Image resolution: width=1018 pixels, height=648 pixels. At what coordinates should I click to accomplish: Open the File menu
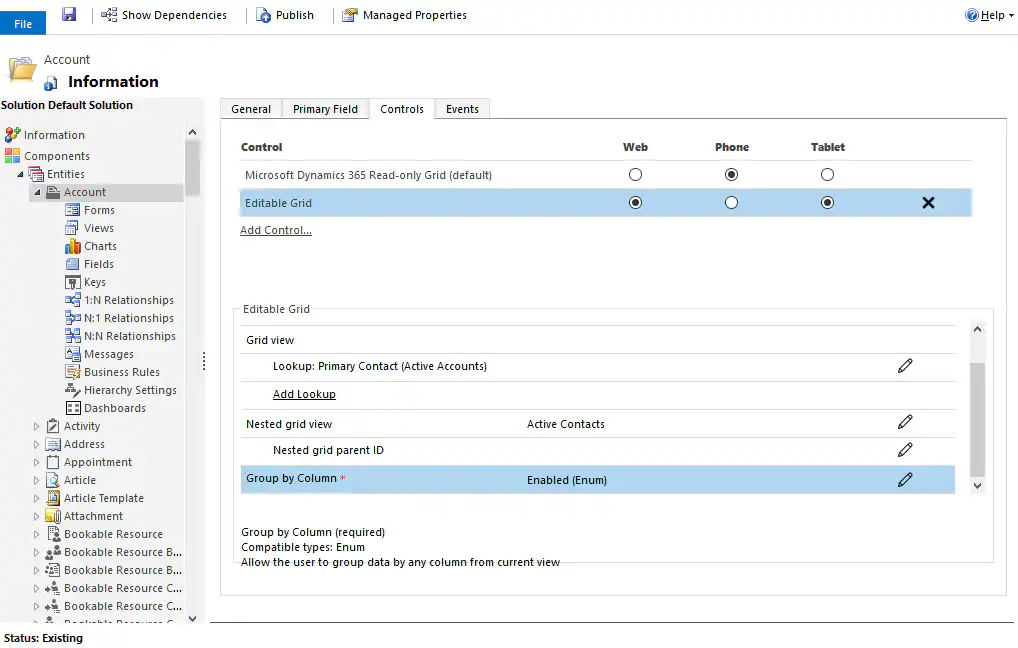coord(22,22)
